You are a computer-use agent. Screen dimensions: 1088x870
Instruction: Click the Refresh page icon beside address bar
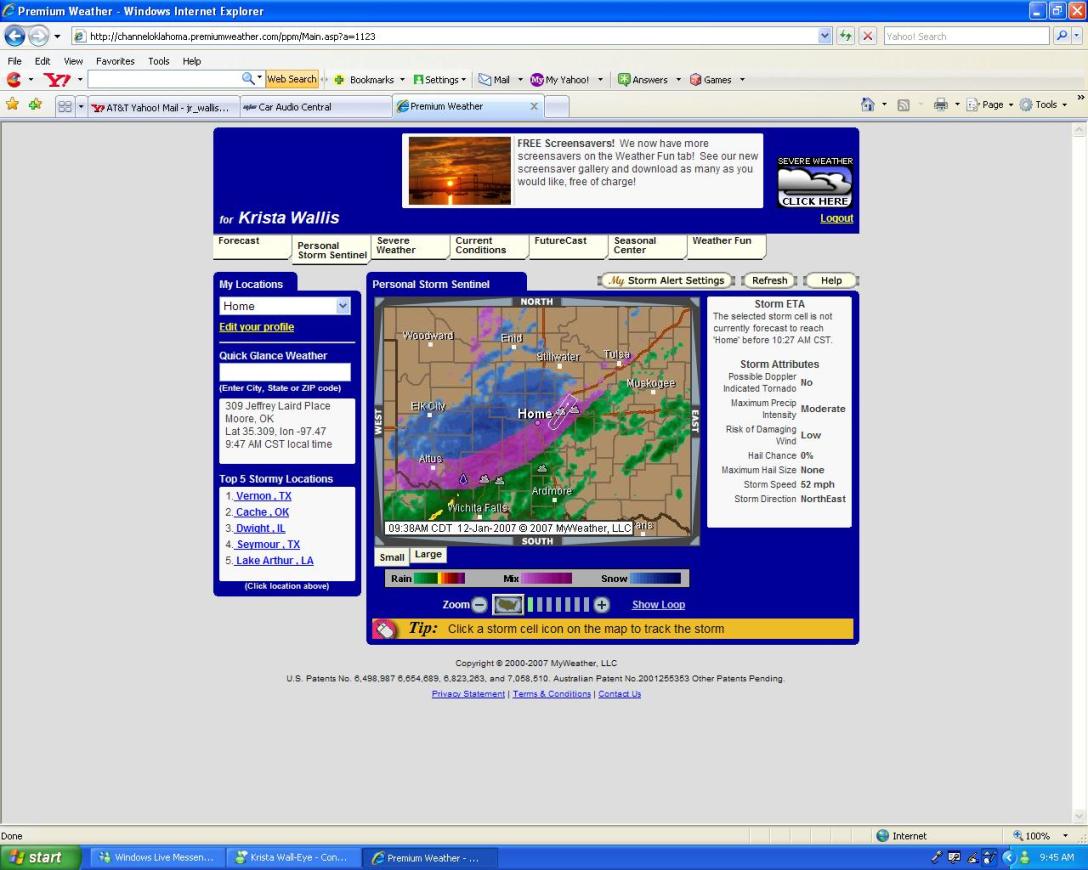[845, 36]
